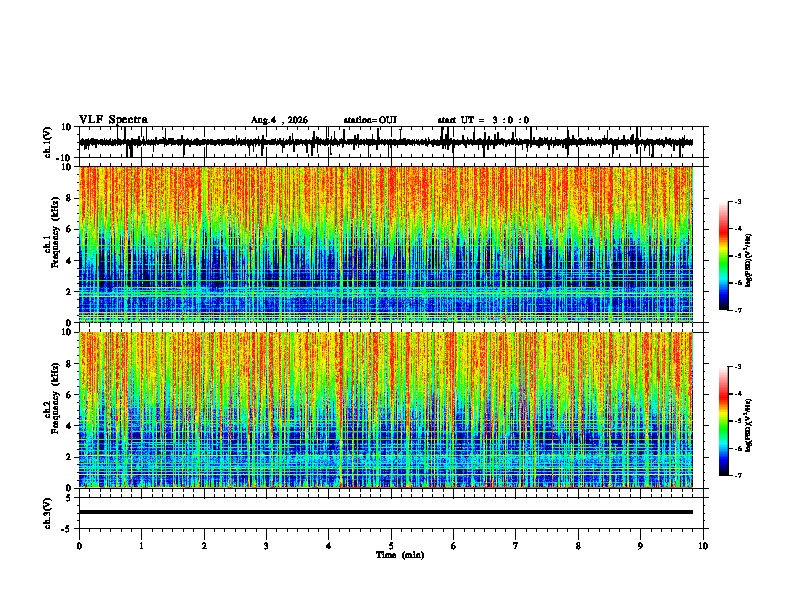Click the ch.1 spectrogram "6" kHz tick label
The height and width of the screenshot is (612, 792).
pyautogui.click(x=70, y=230)
